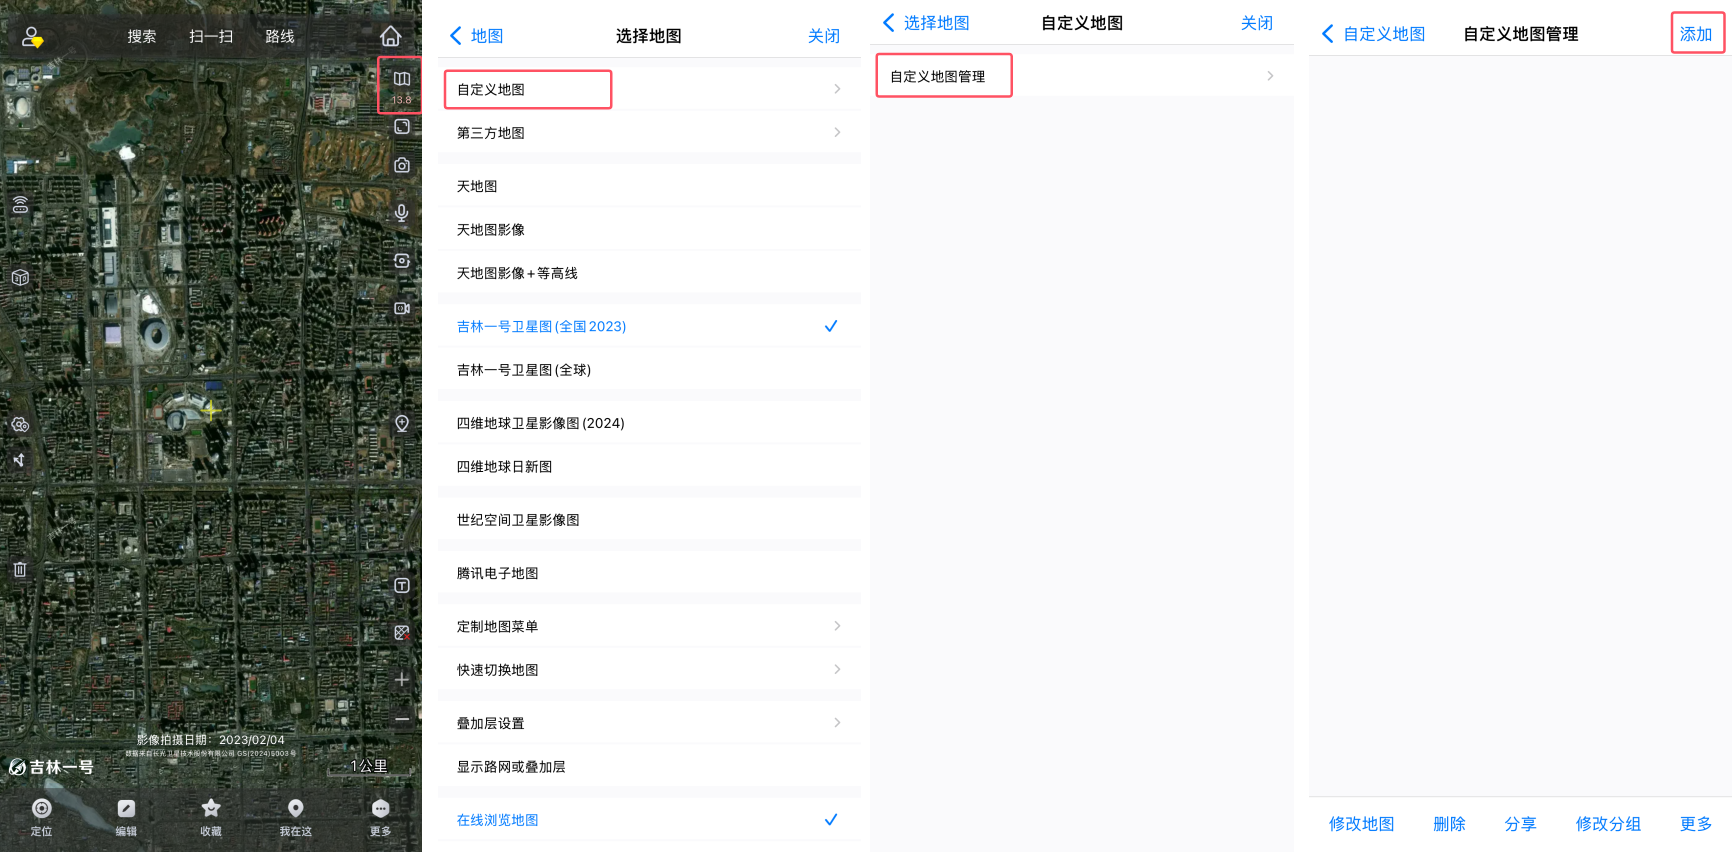Tap the 更多 more icon

(381, 816)
